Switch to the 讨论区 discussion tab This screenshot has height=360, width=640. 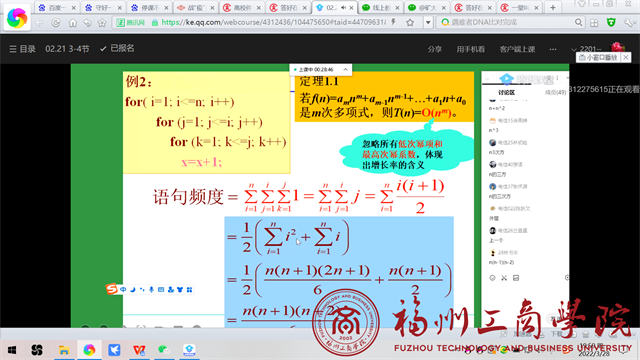point(507,93)
